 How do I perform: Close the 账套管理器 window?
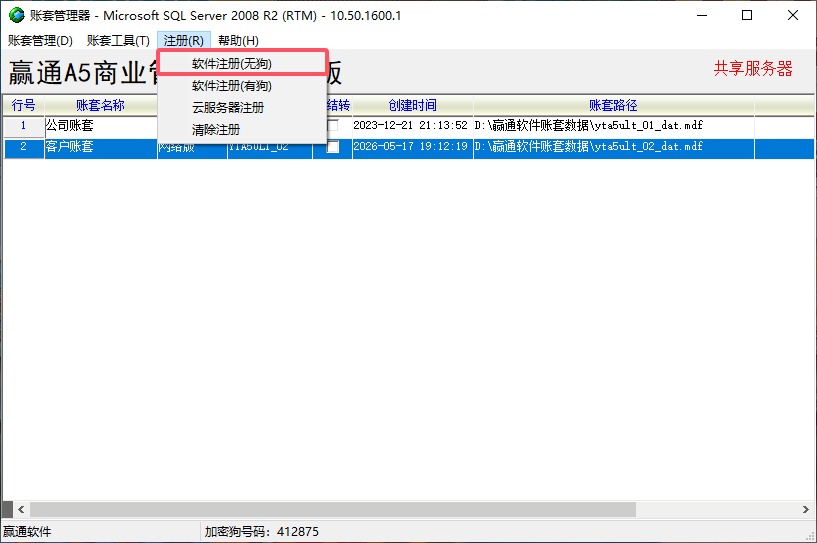pyautogui.click(x=793, y=16)
